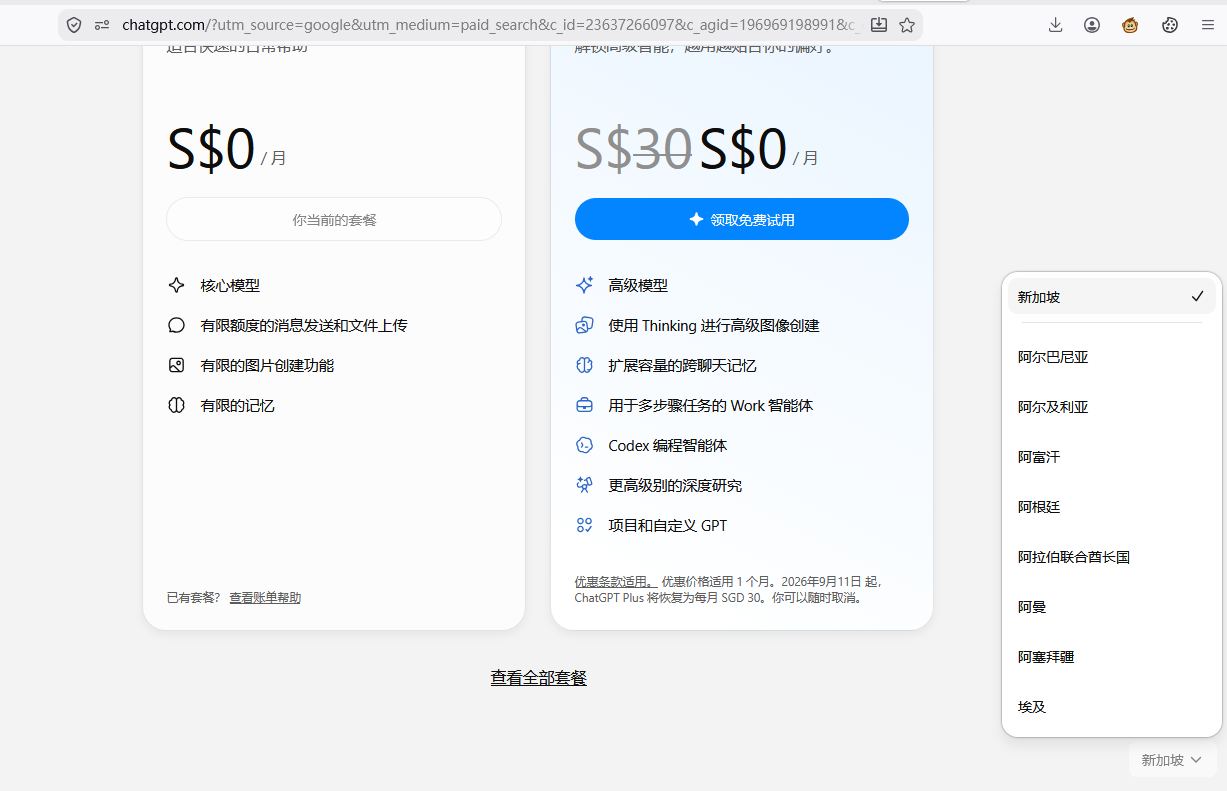Click the 已有套餐? text
This screenshot has height=791, width=1227.
point(193,598)
